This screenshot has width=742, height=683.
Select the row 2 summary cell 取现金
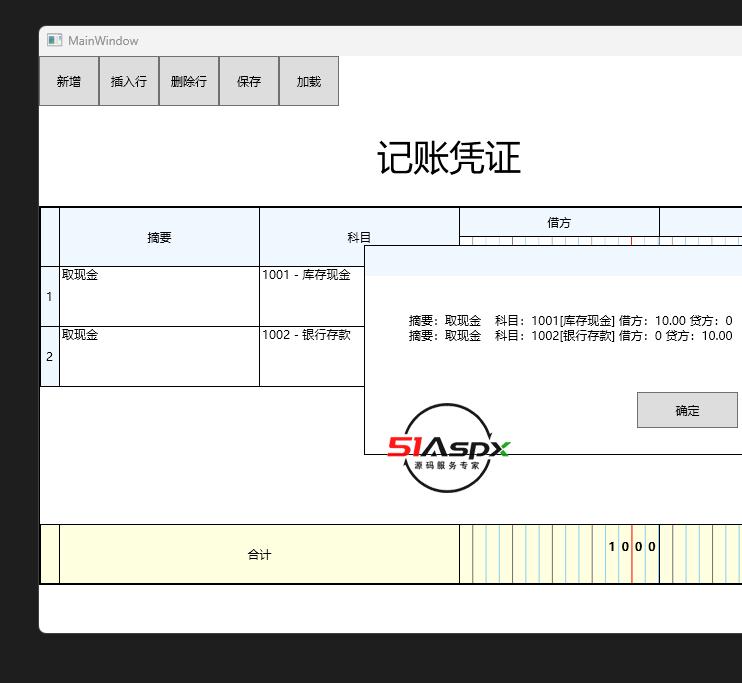point(159,356)
